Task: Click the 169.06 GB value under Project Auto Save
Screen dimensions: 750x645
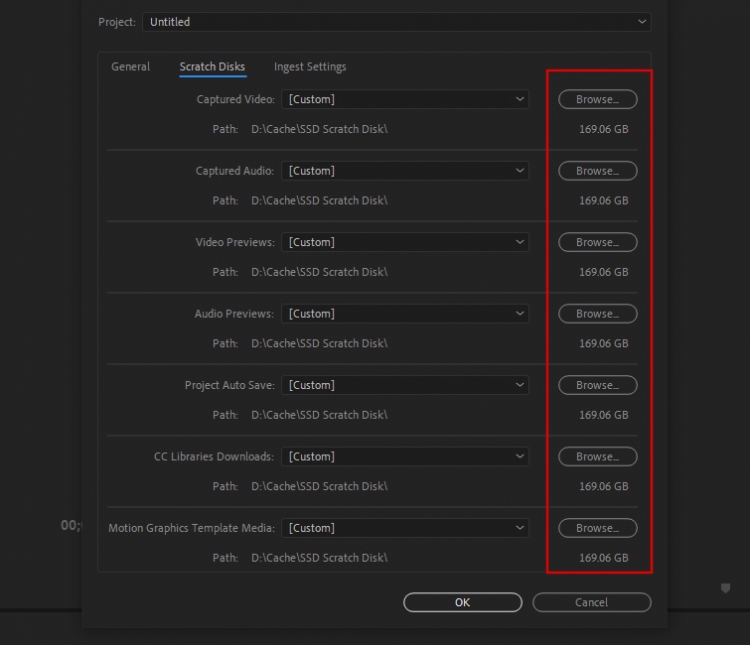Action: (x=604, y=415)
